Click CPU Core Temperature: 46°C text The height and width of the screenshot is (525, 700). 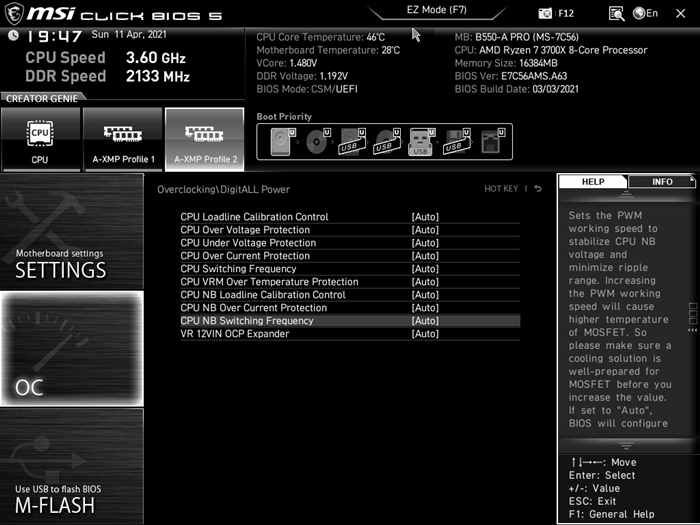(321, 37)
